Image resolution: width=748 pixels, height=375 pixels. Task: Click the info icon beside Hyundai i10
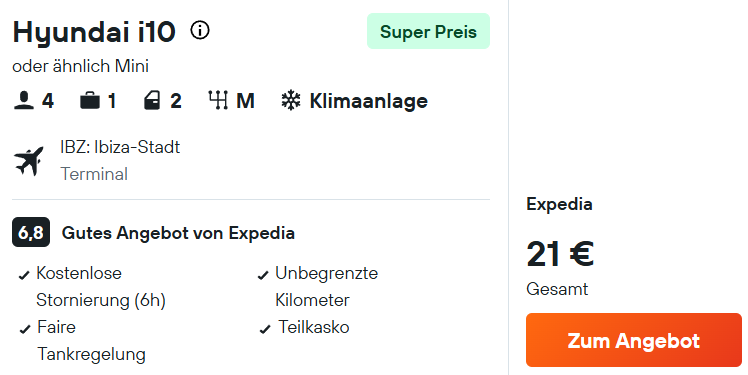coord(200,31)
